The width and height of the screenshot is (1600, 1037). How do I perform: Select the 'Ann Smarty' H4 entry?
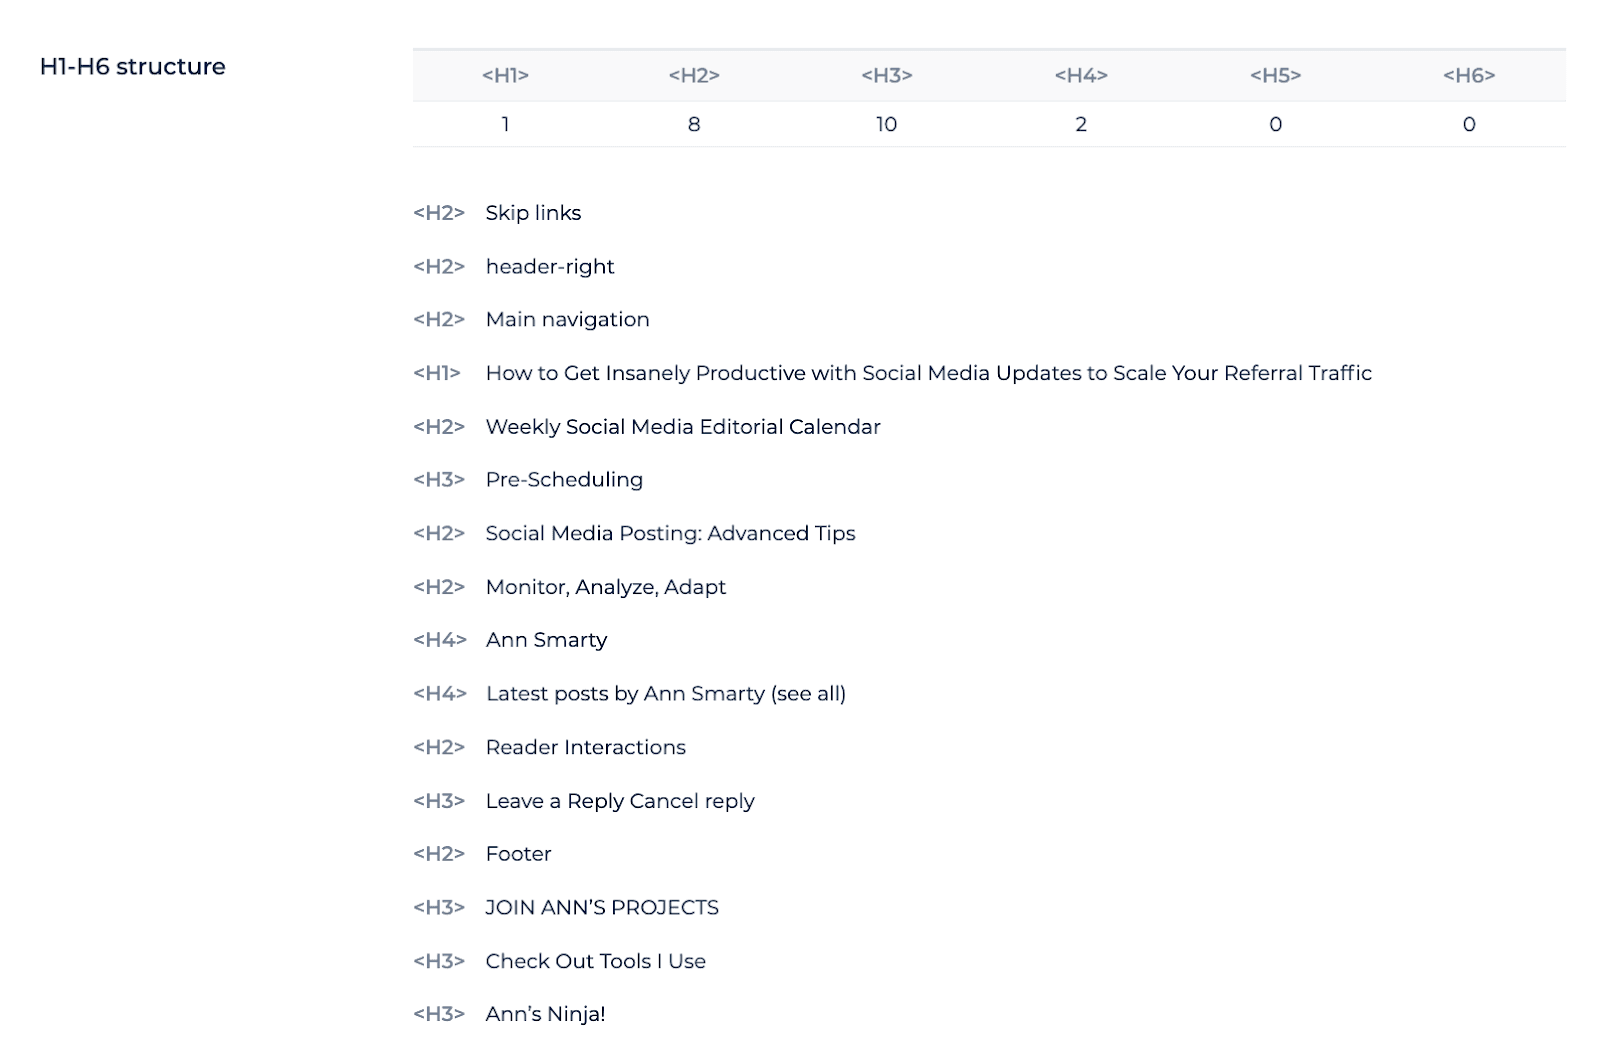[x=546, y=640]
